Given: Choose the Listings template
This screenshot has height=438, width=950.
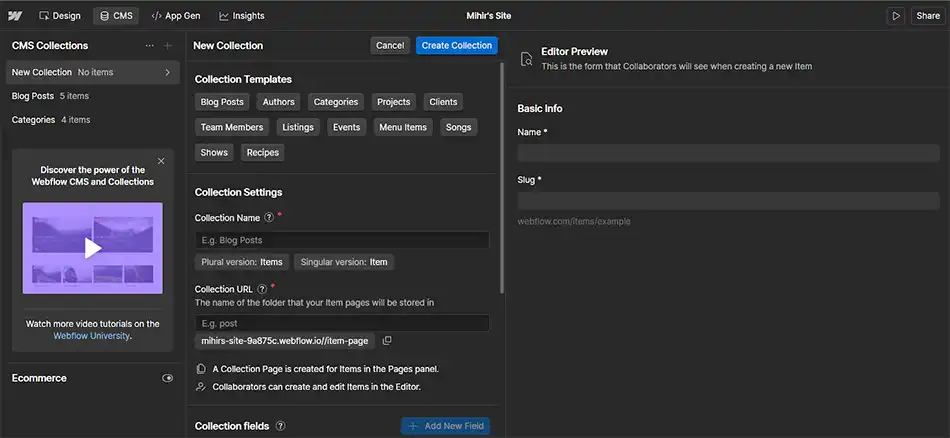Looking at the screenshot, I should [298, 127].
